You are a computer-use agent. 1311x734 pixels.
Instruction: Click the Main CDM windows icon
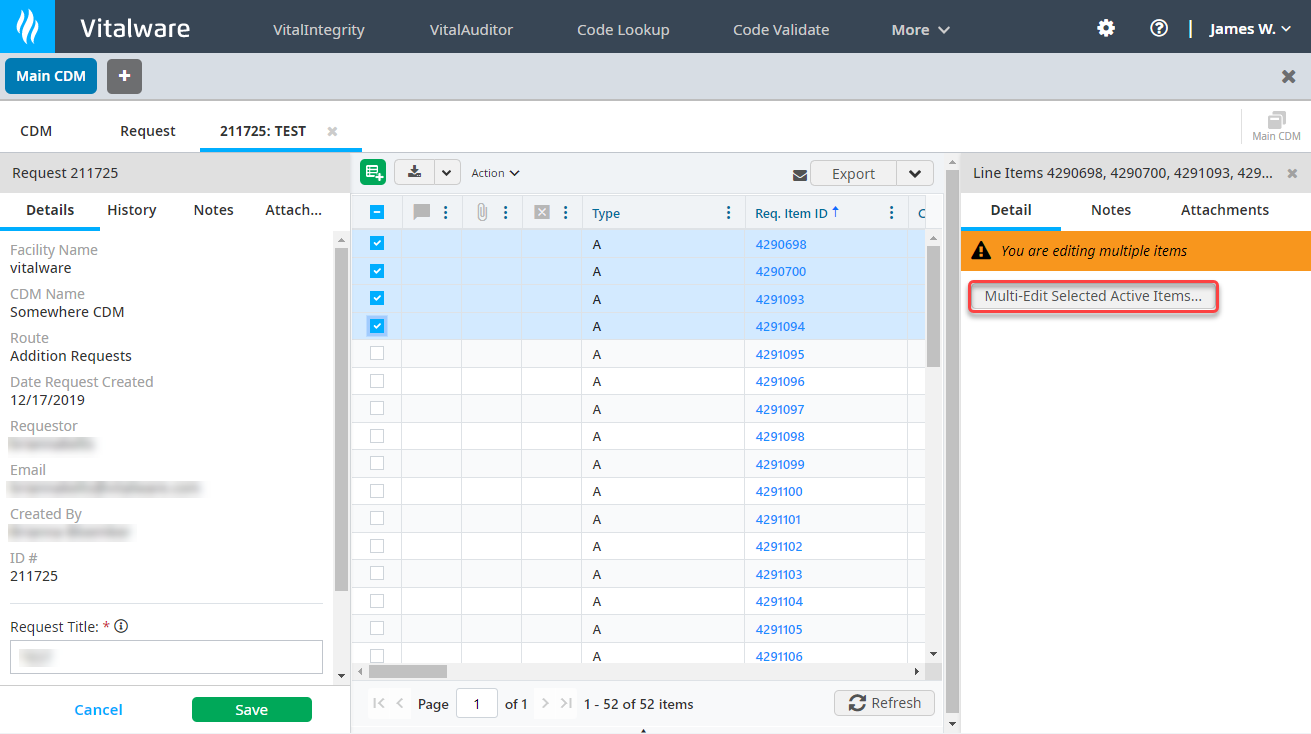(x=1276, y=125)
